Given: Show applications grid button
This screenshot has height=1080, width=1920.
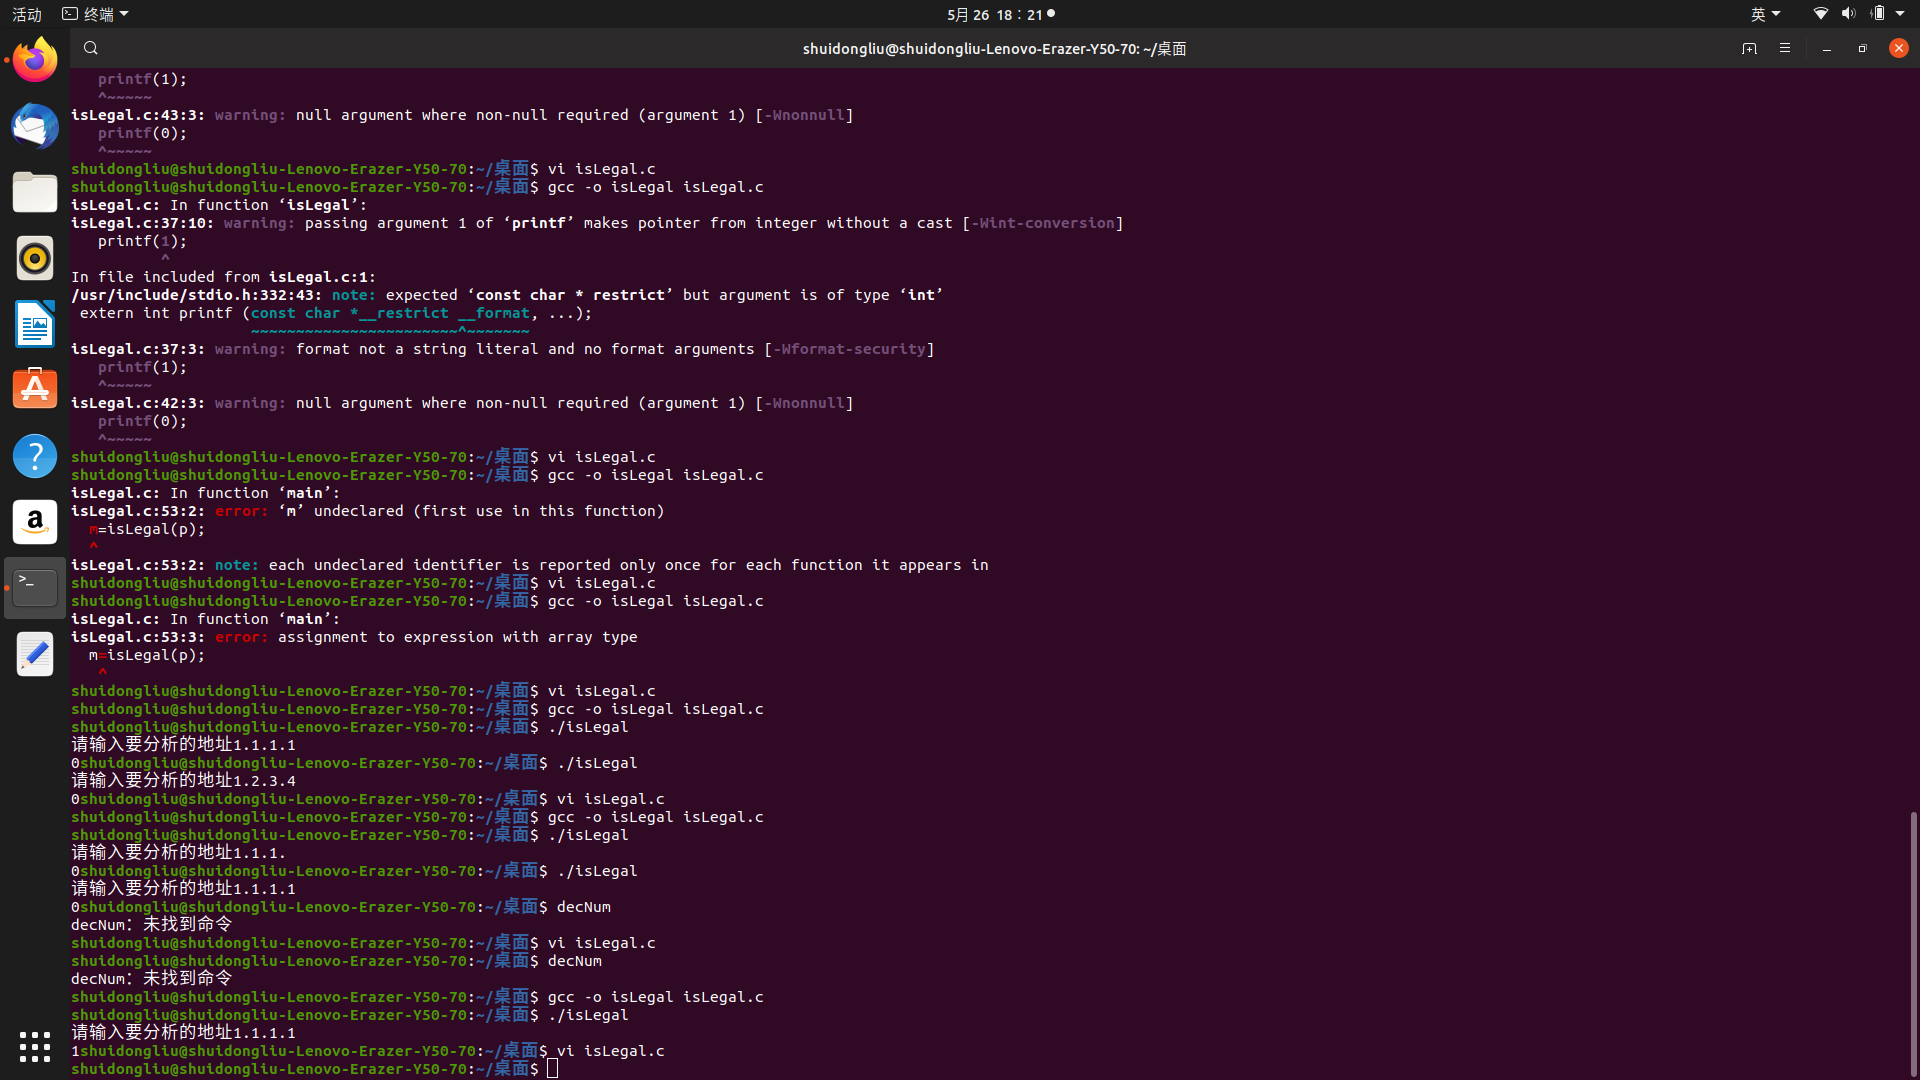Looking at the screenshot, I should point(35,1046).
